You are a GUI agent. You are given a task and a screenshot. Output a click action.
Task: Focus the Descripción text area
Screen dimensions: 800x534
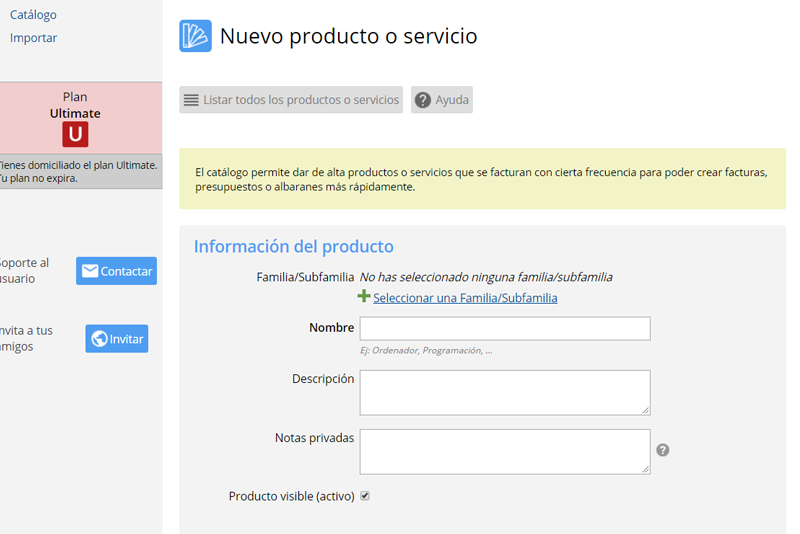point(505,393)
